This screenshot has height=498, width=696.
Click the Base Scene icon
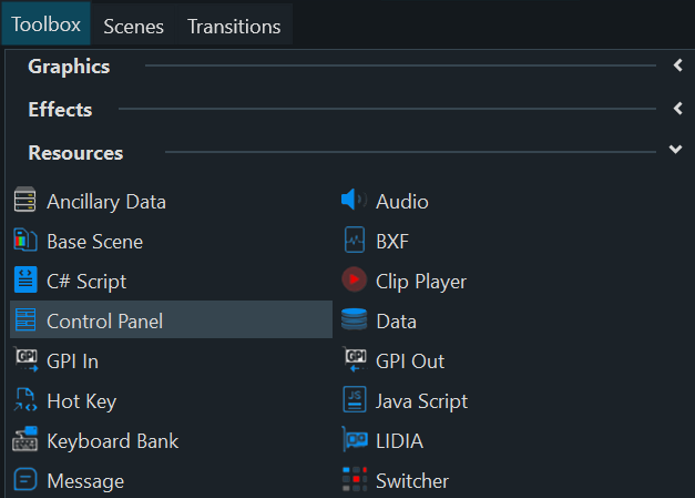coord(25,241)
